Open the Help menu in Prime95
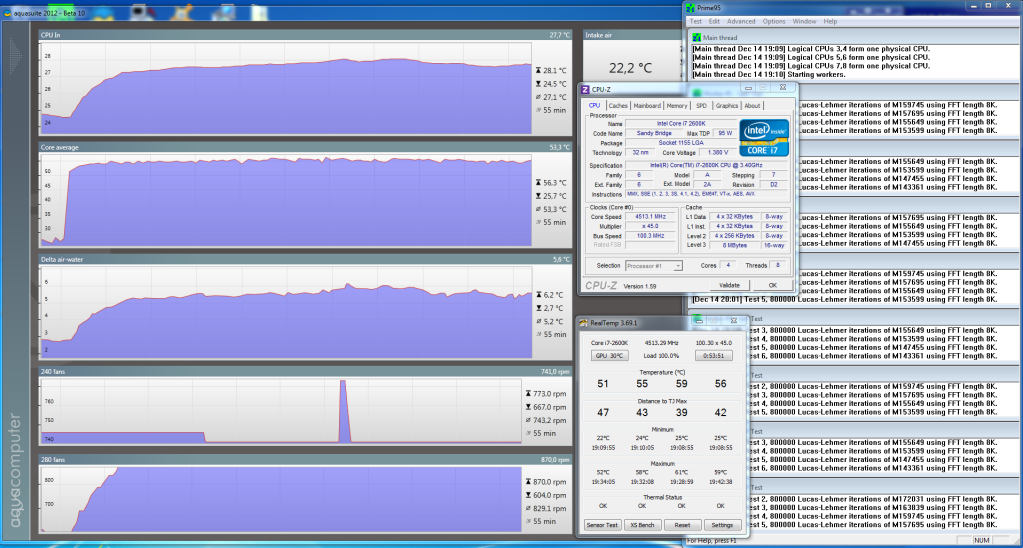This screenshot has height=548, width=1023. click(830, 22)
